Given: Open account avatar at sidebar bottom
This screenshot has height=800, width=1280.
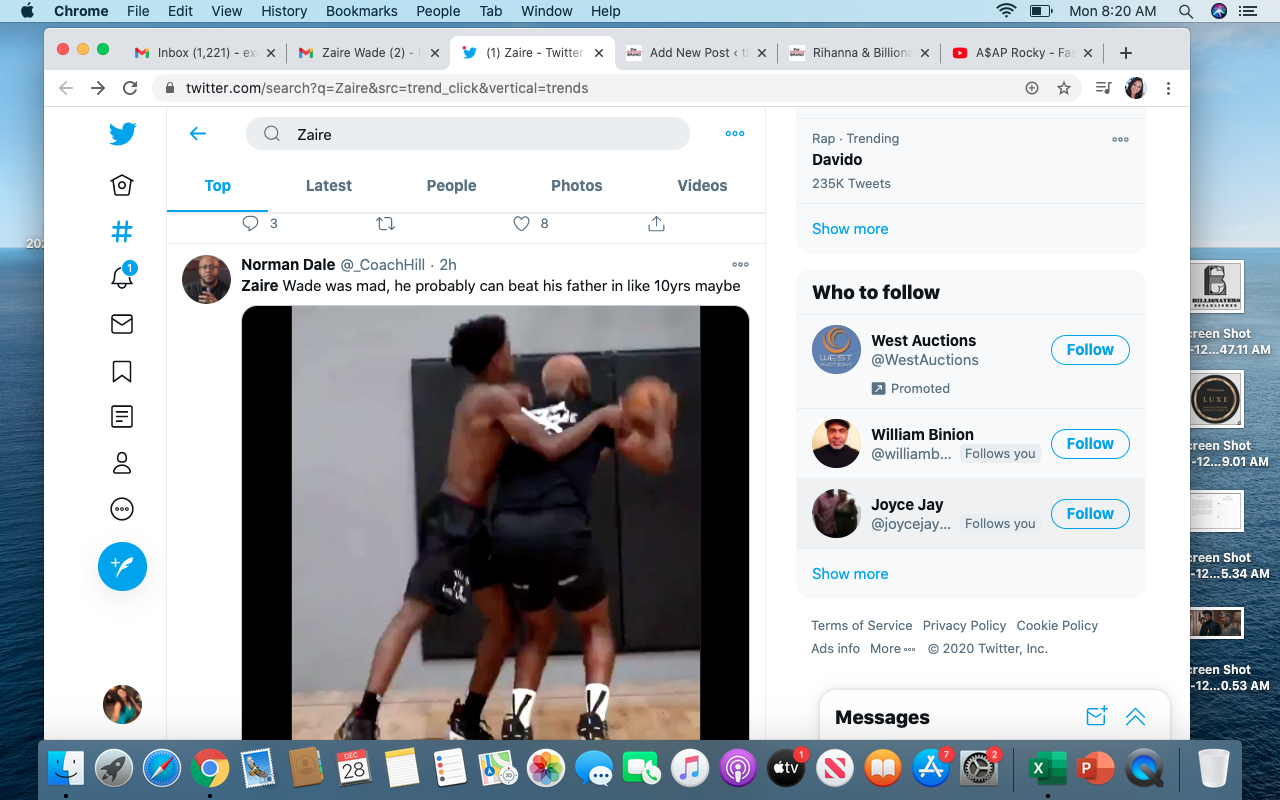Looking at the screenshot, I should tap(122, 705).
